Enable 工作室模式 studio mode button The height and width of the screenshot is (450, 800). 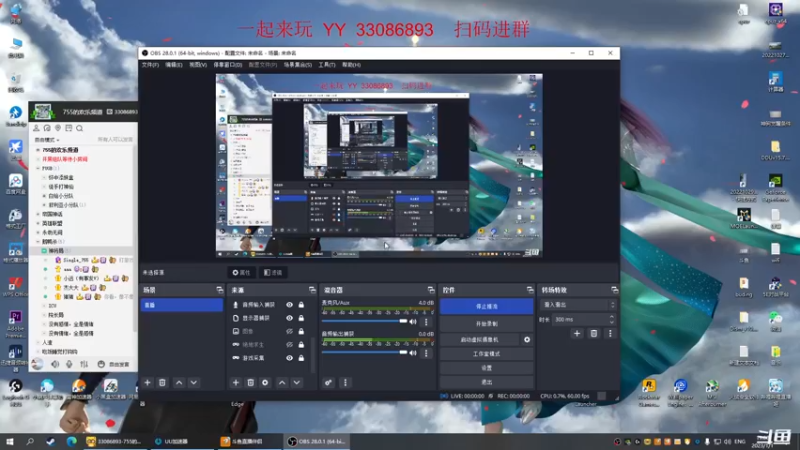coord(487,354)
